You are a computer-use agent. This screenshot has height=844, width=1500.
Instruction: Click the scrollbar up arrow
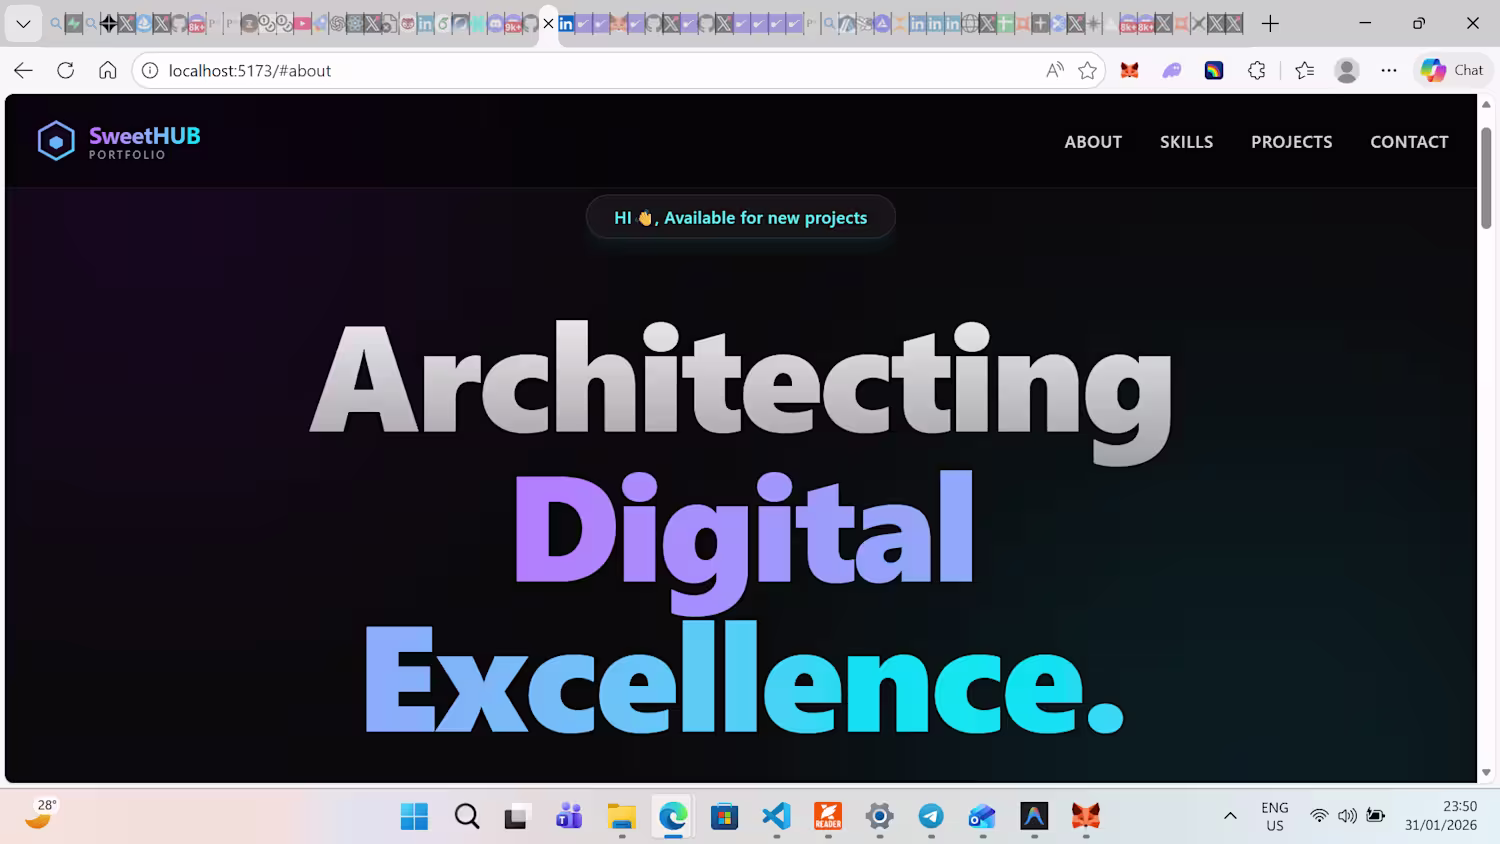tap(1486, 104)
